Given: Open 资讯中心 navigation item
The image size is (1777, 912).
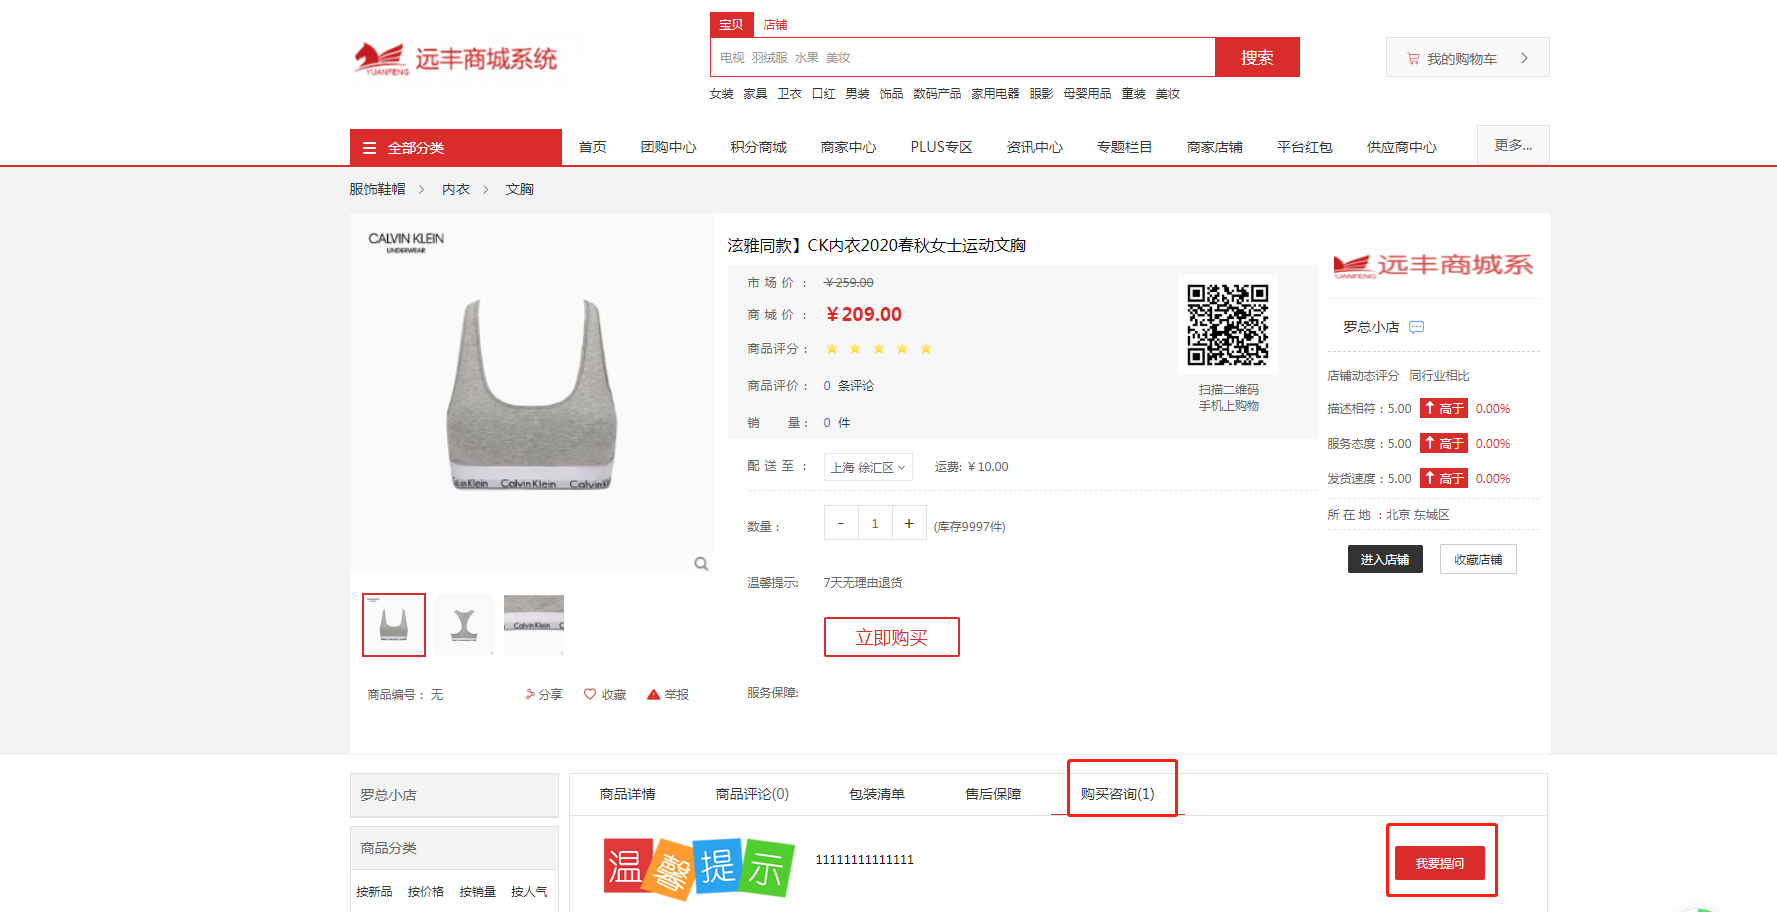Looking at the screenshot, I should point(1034,147).
